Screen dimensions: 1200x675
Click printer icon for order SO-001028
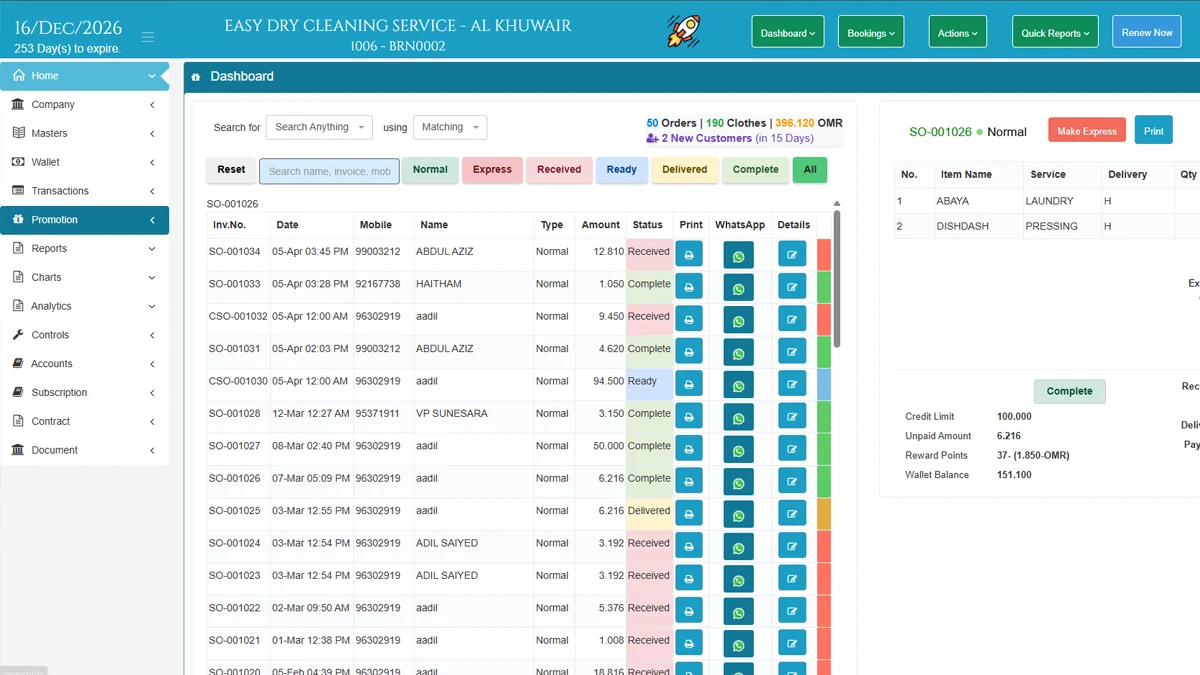(x=689, y=418)
